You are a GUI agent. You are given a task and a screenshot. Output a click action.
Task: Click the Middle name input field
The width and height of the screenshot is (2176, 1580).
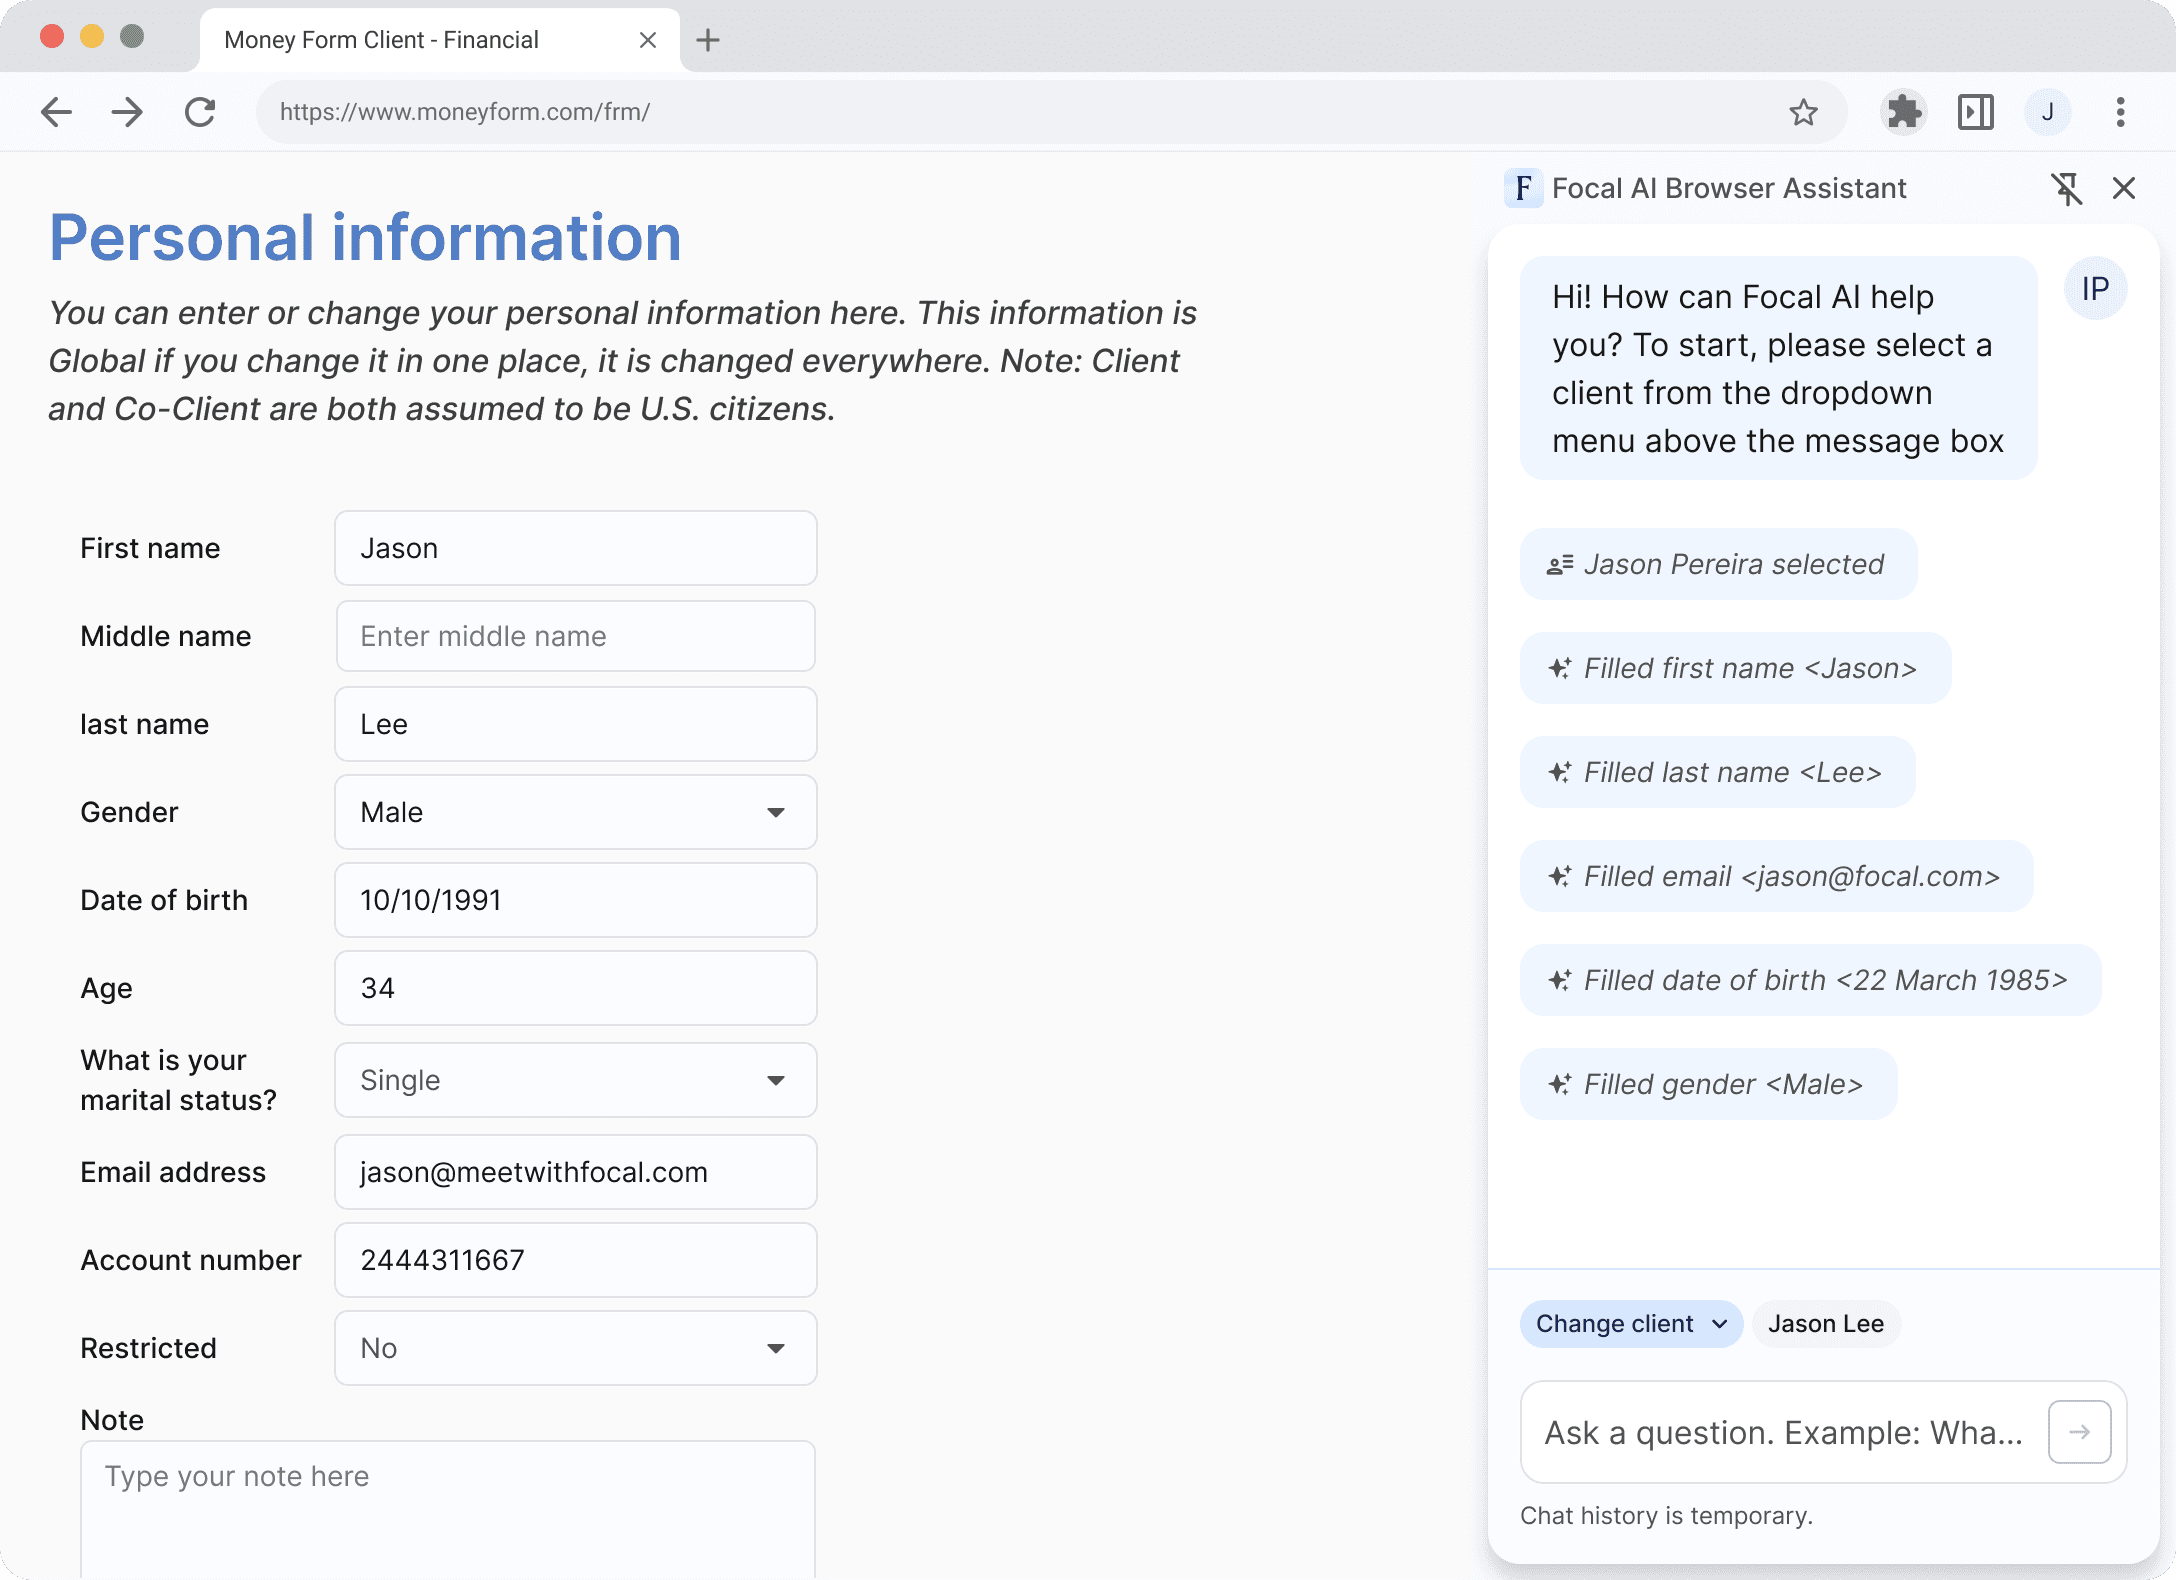coord(575,636)
